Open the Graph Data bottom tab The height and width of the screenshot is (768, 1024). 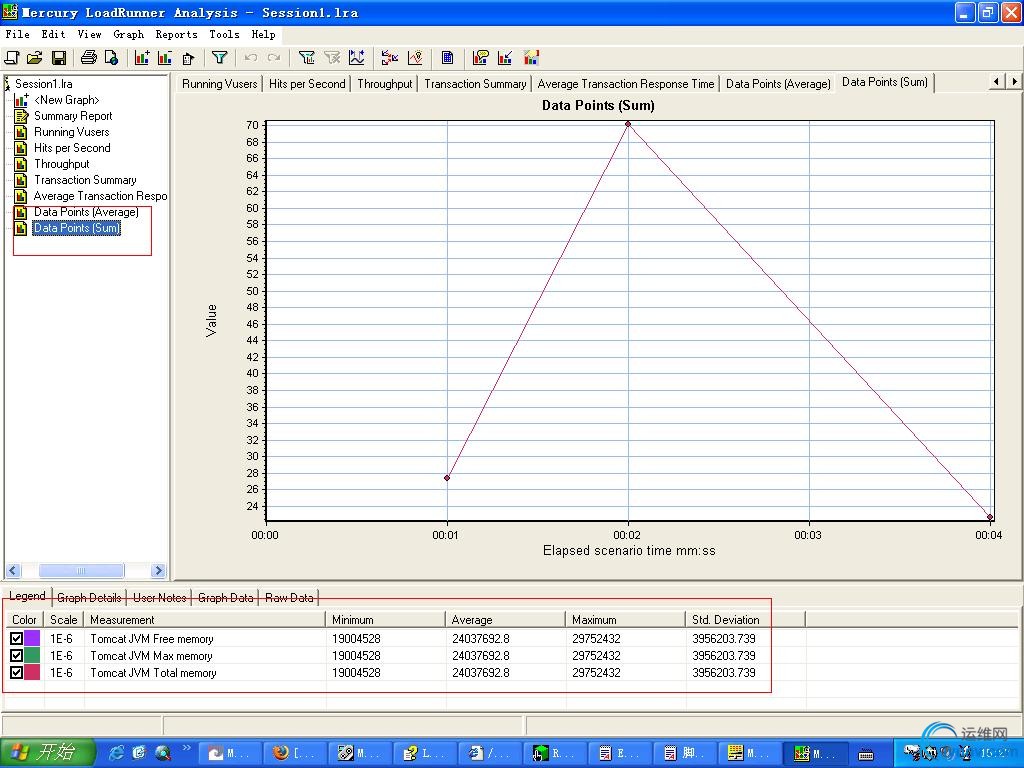coord(225,598)
